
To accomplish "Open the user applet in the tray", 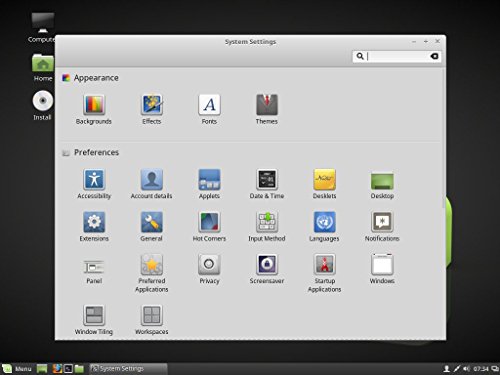I will 446,369.
